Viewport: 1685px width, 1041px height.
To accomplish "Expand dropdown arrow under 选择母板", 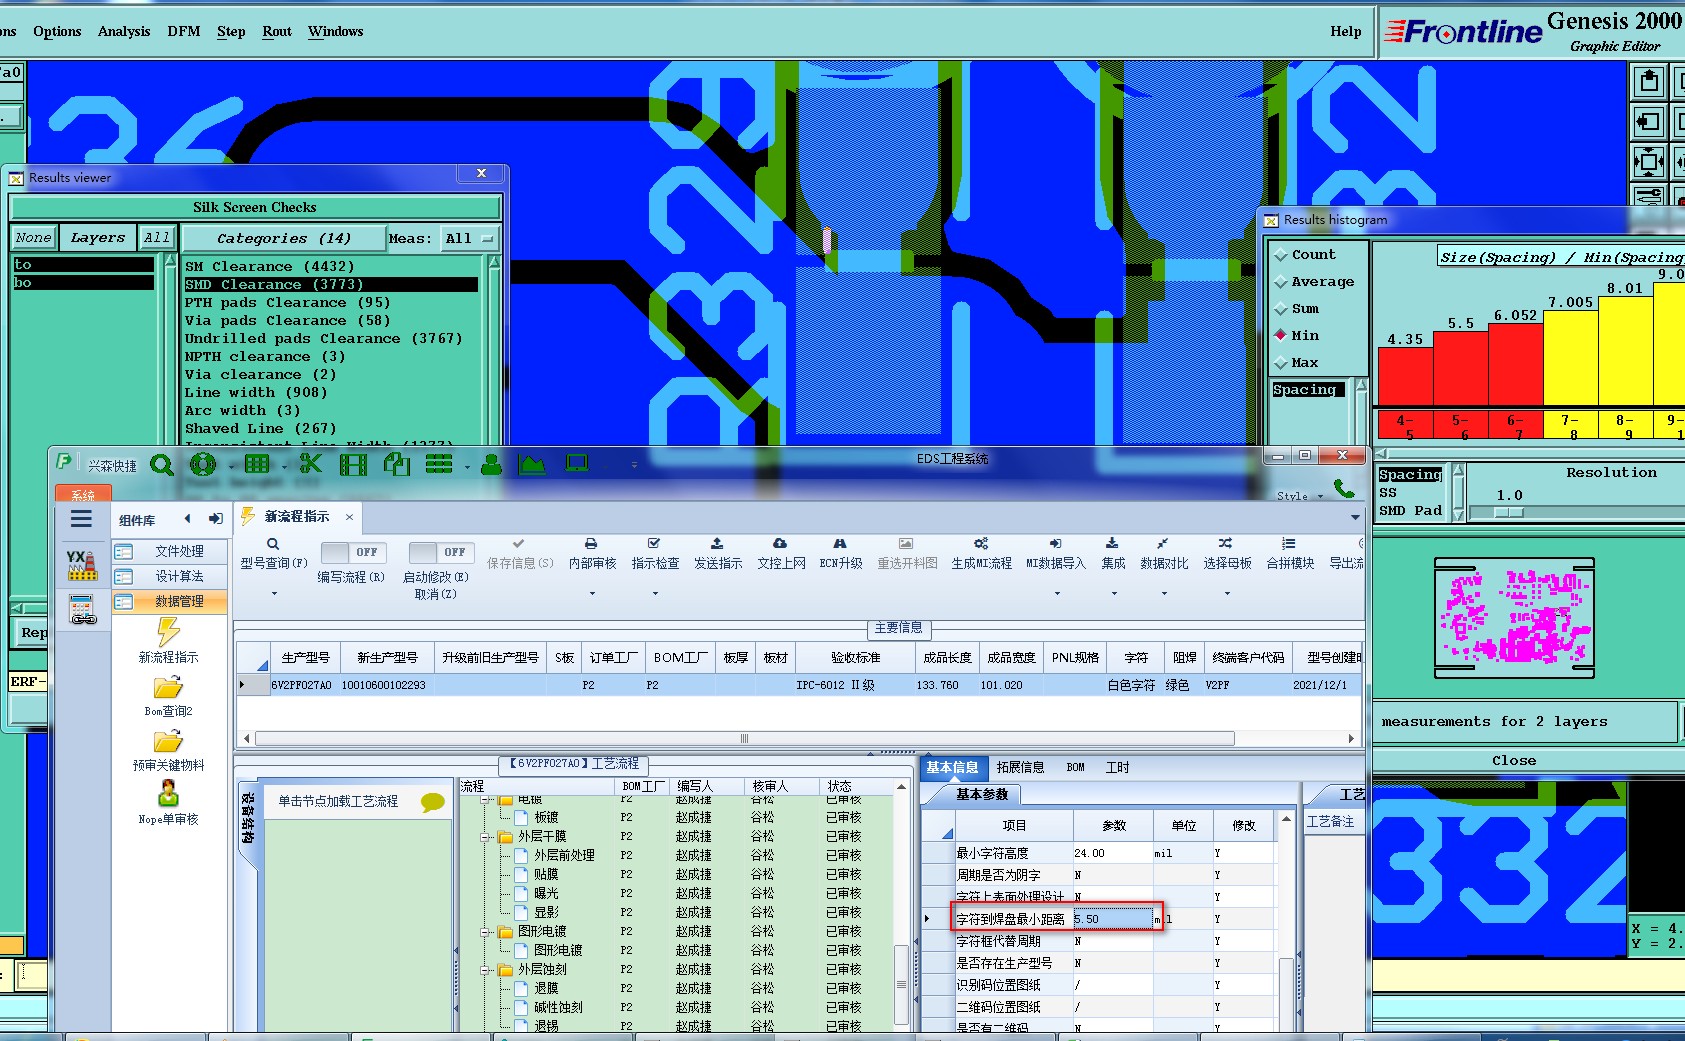I will pyautogui.click(x=1227, y=594).
